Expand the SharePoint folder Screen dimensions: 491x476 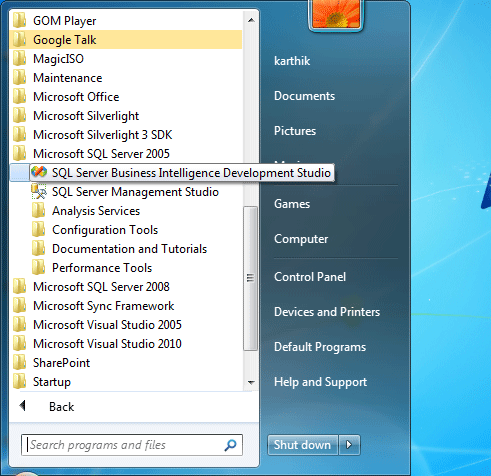(61, 363)
